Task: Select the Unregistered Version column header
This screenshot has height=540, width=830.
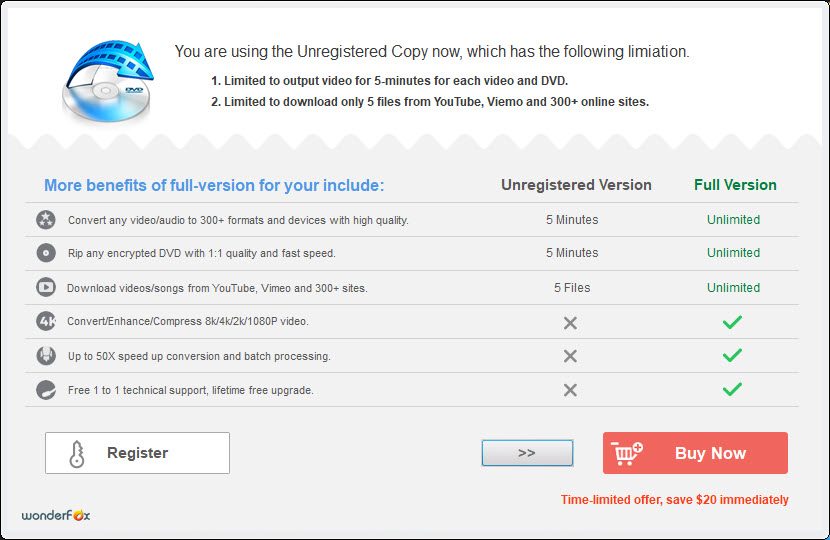Action: click(x=576, y=185)
